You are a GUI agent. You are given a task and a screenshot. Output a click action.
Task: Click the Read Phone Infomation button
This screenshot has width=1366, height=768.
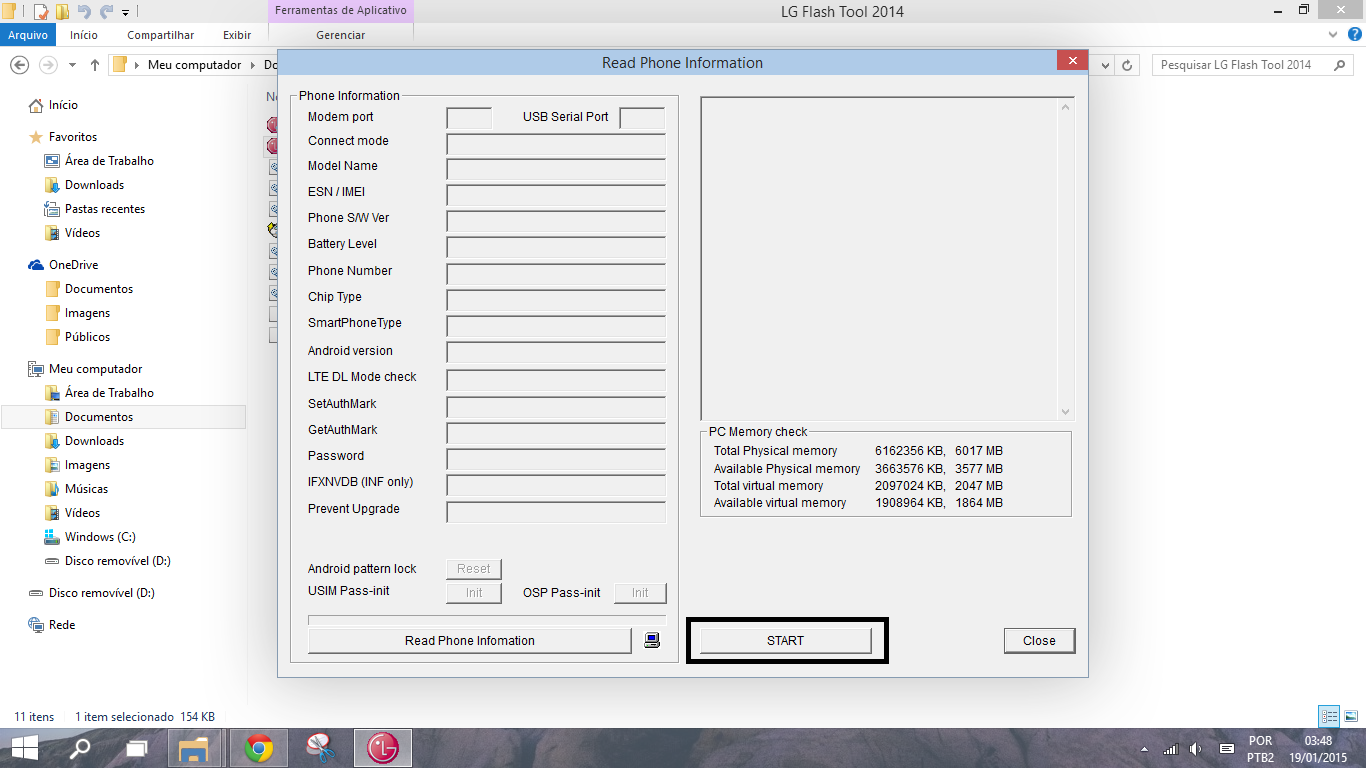[x=470, y=640]
